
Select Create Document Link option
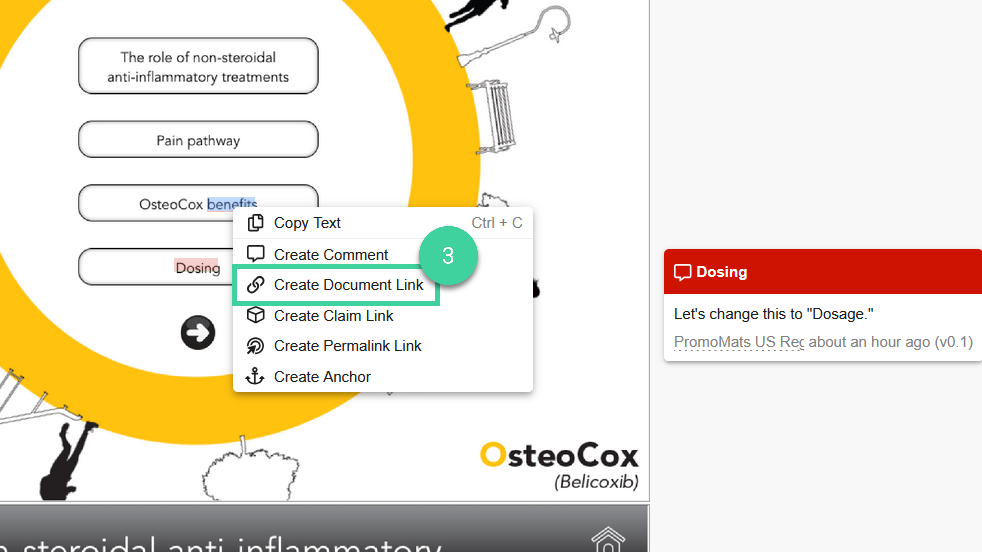[x=383, y=285]
